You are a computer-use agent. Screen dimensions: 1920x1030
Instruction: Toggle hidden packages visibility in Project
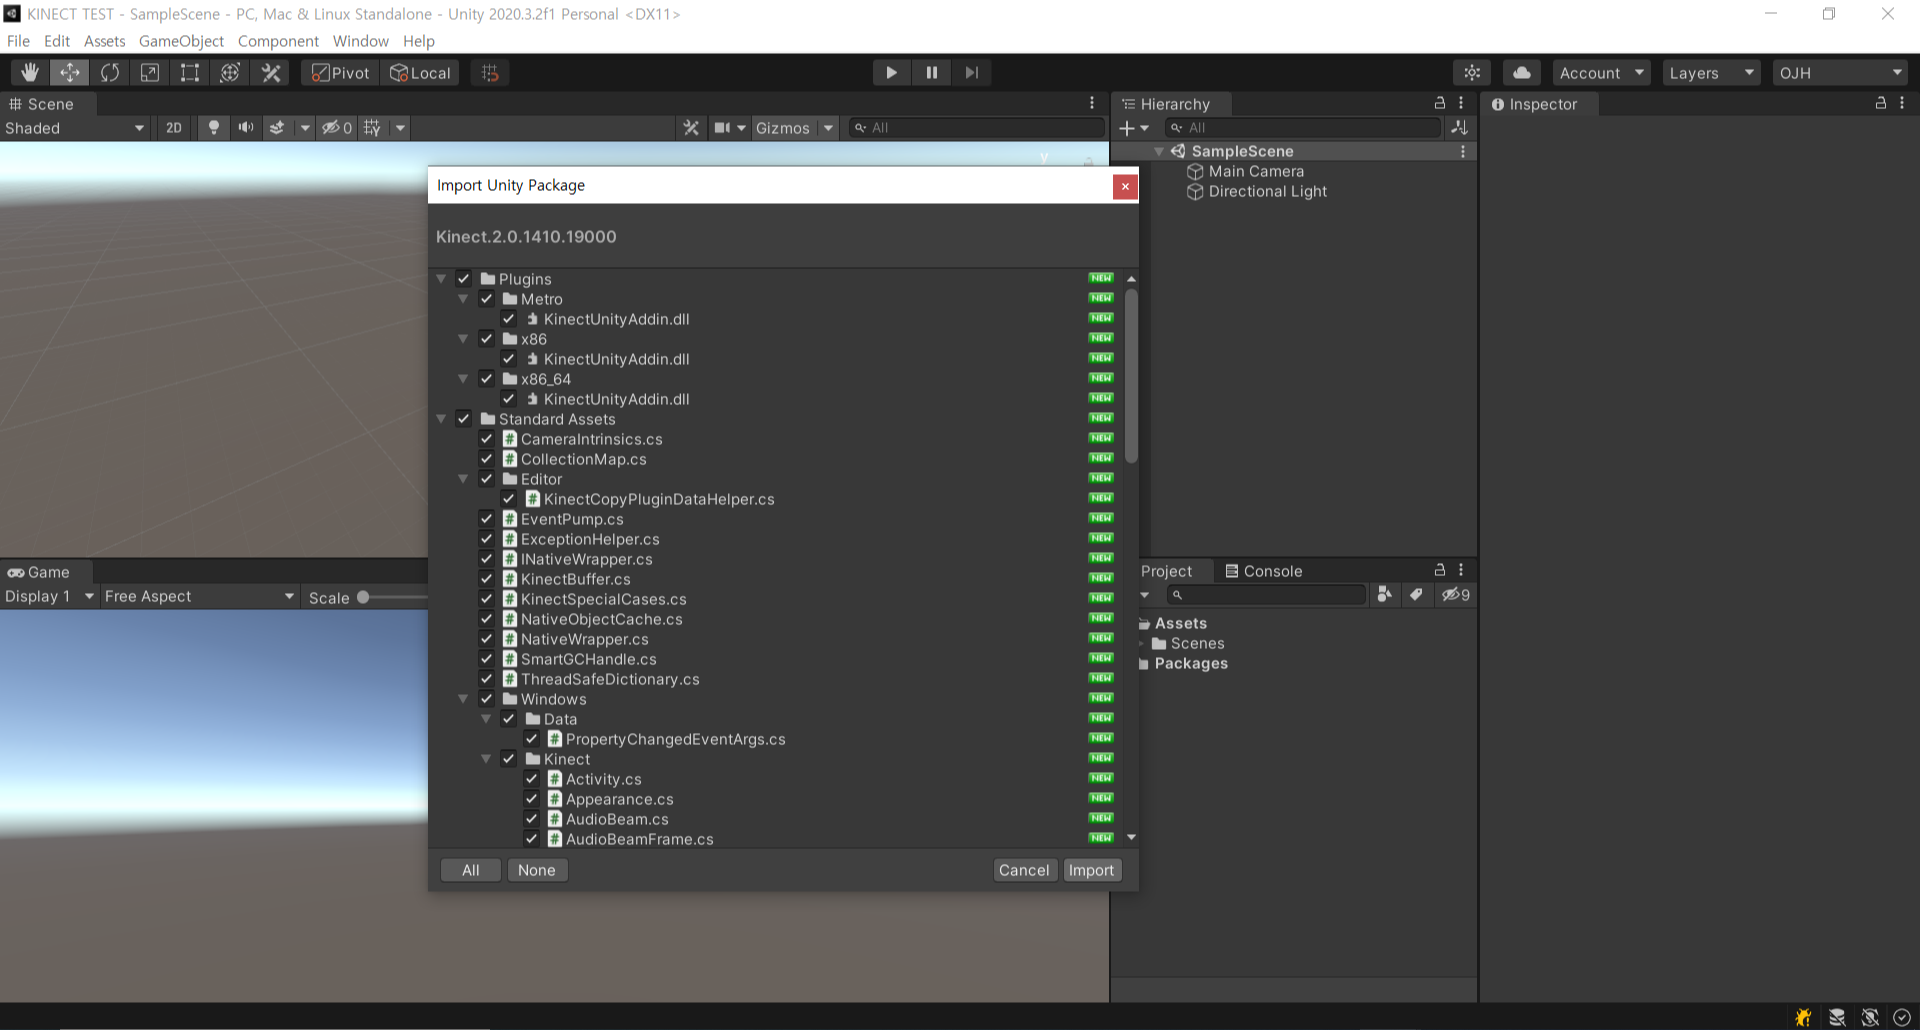click(x=1456, y=594)
